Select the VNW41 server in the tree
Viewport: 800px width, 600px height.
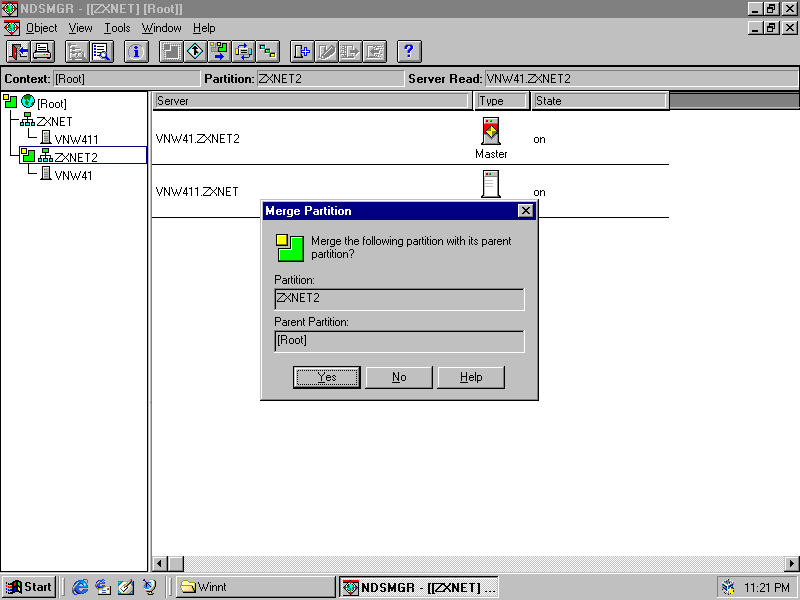tap(73, 176)
